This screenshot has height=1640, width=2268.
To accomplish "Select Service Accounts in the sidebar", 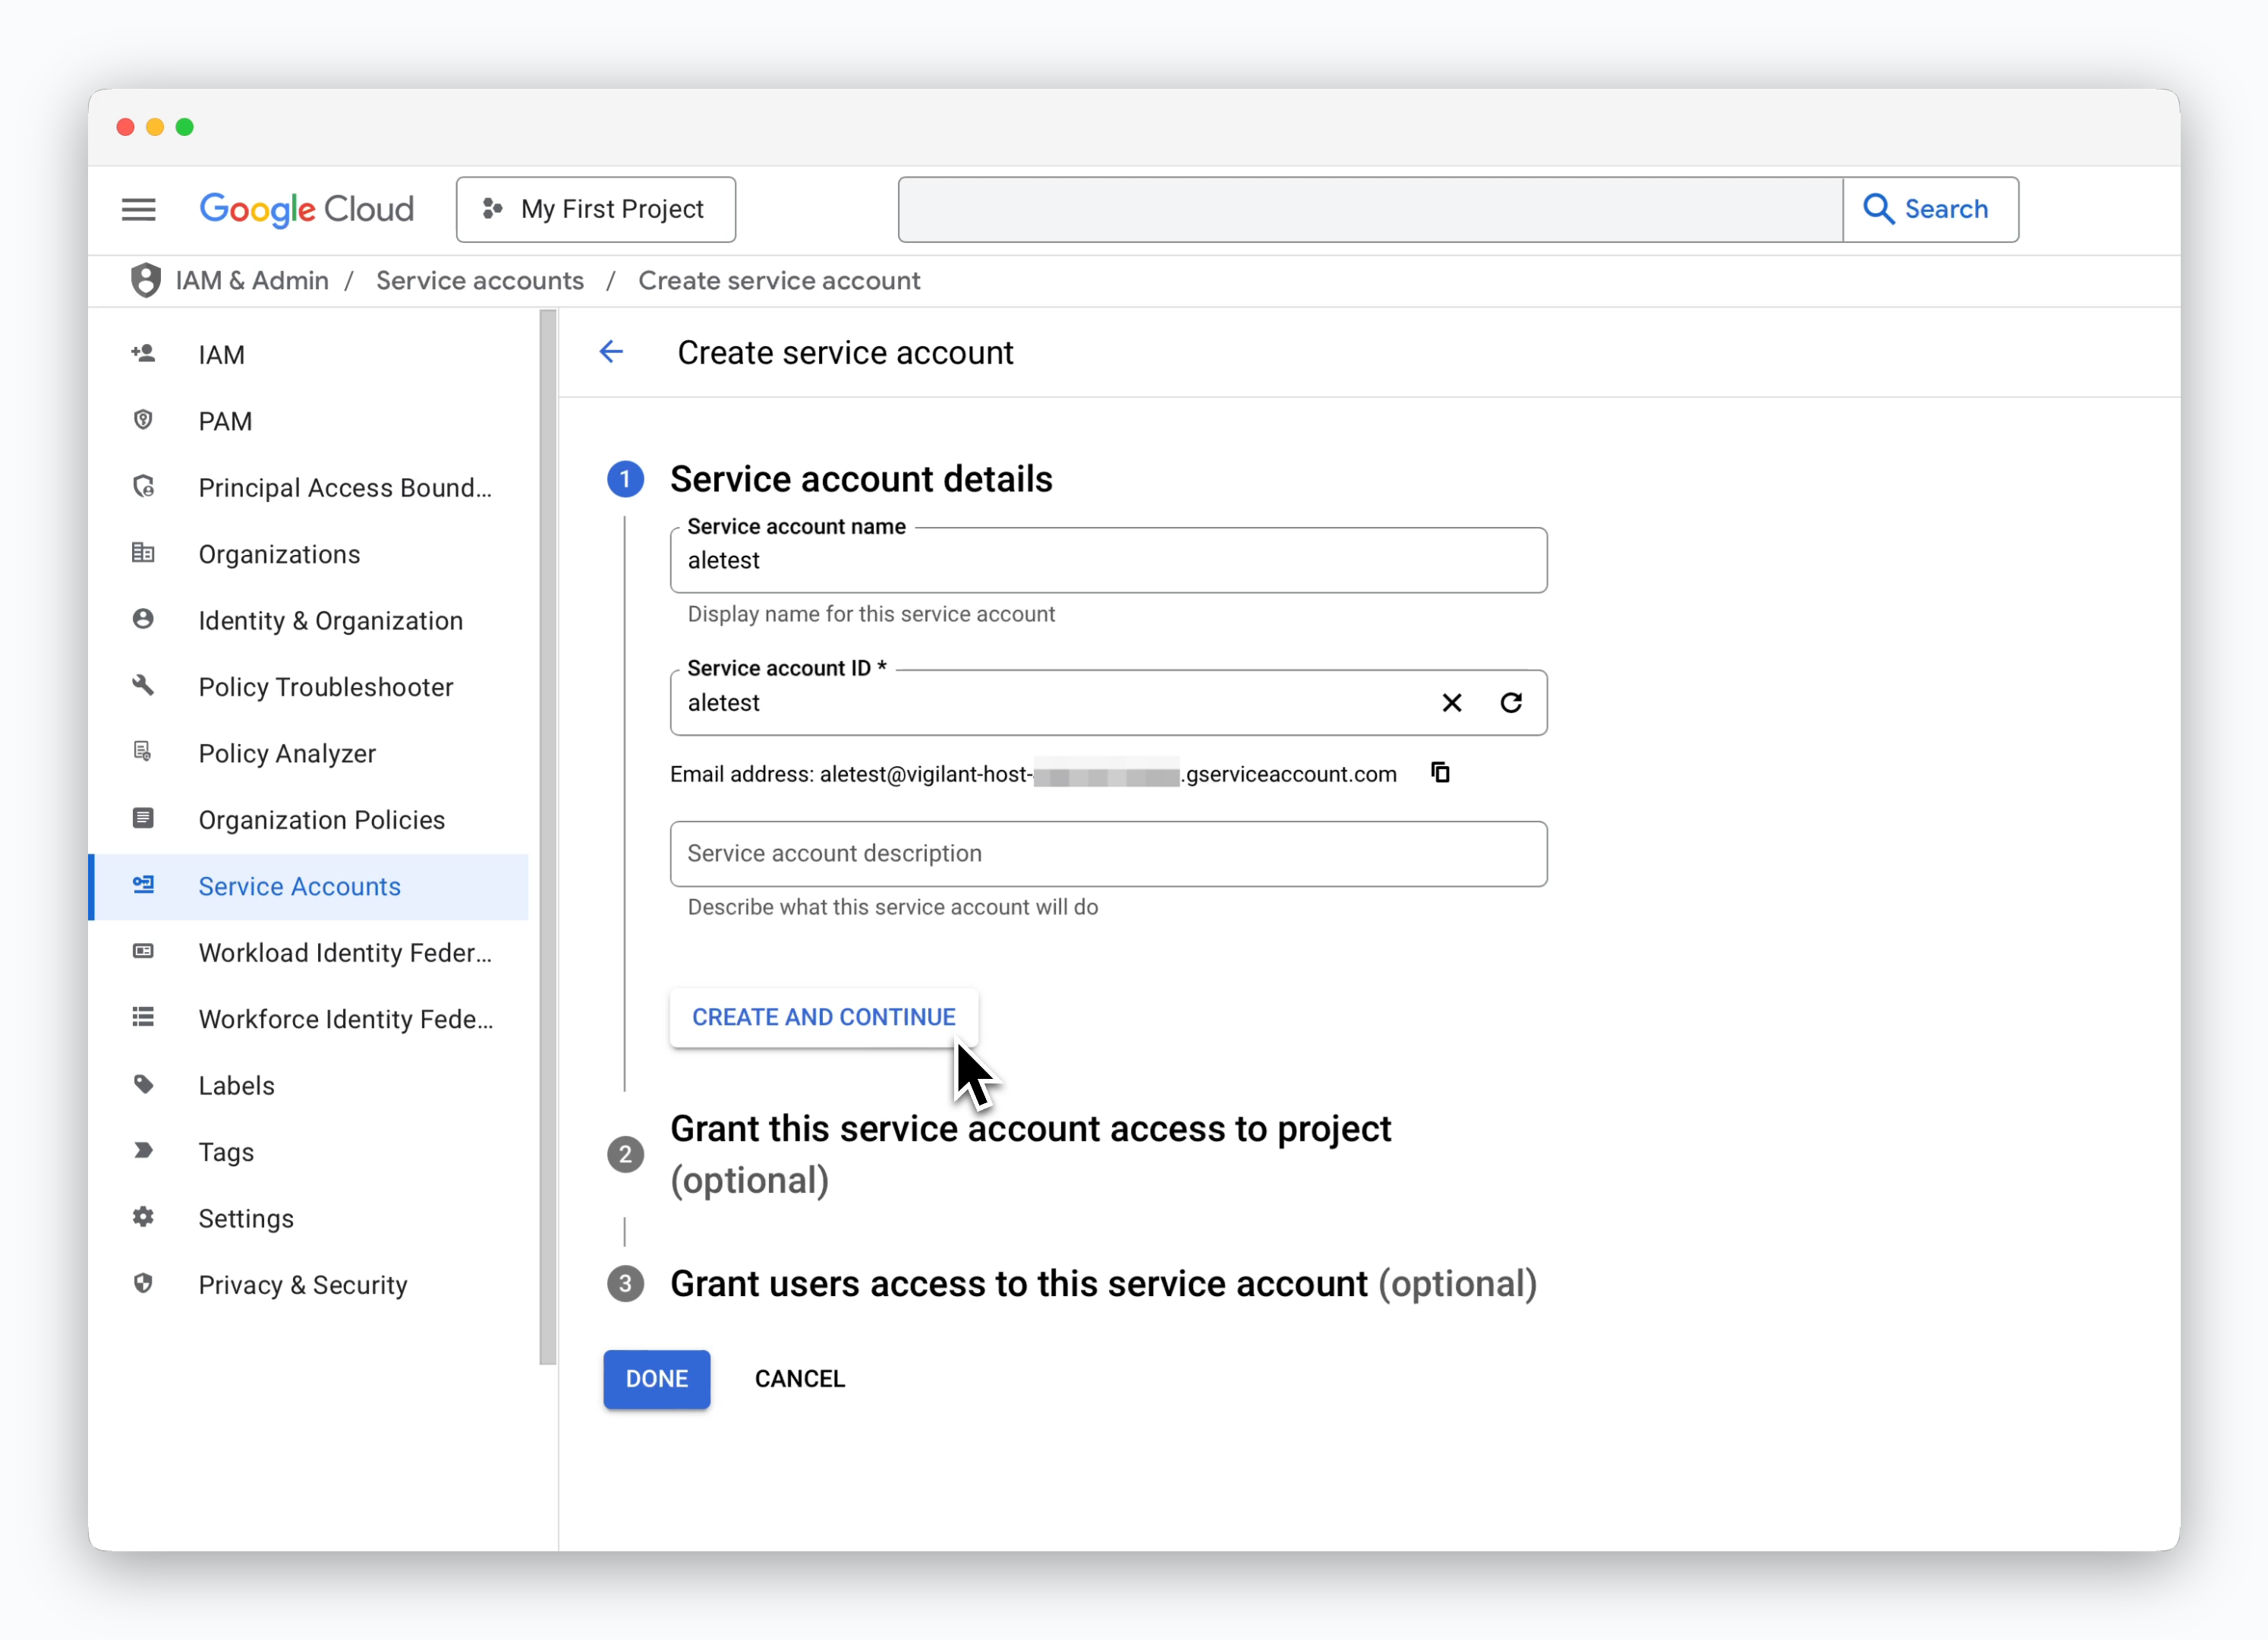I will click(x=308, y=886).
